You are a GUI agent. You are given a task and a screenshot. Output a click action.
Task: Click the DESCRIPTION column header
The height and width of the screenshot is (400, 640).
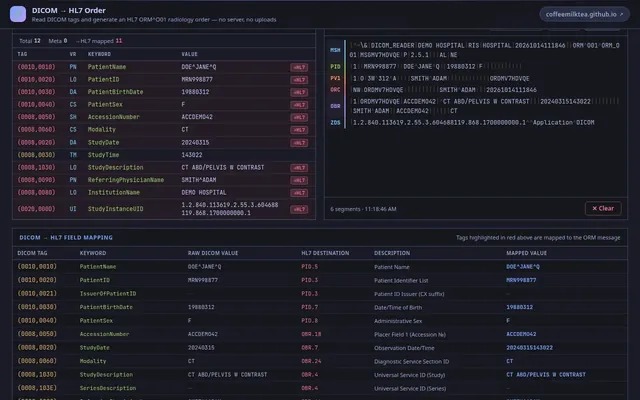pos(392,253)
